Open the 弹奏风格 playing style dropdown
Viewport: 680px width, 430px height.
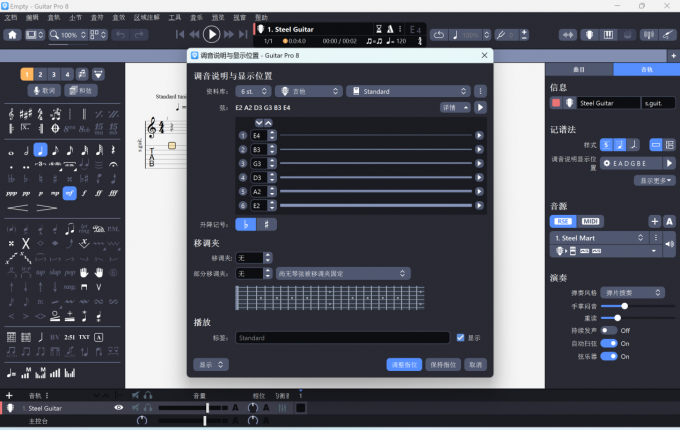click(x=633, y=293)
